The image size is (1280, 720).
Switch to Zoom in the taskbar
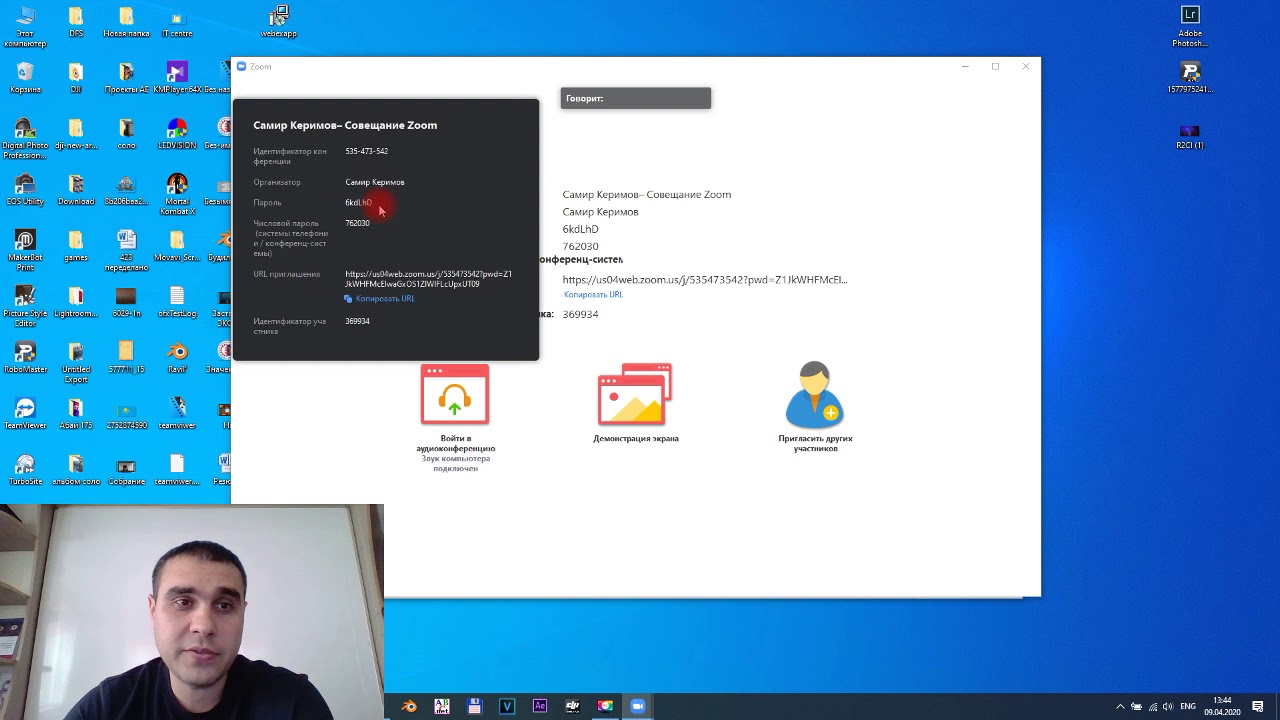(638, 706)
